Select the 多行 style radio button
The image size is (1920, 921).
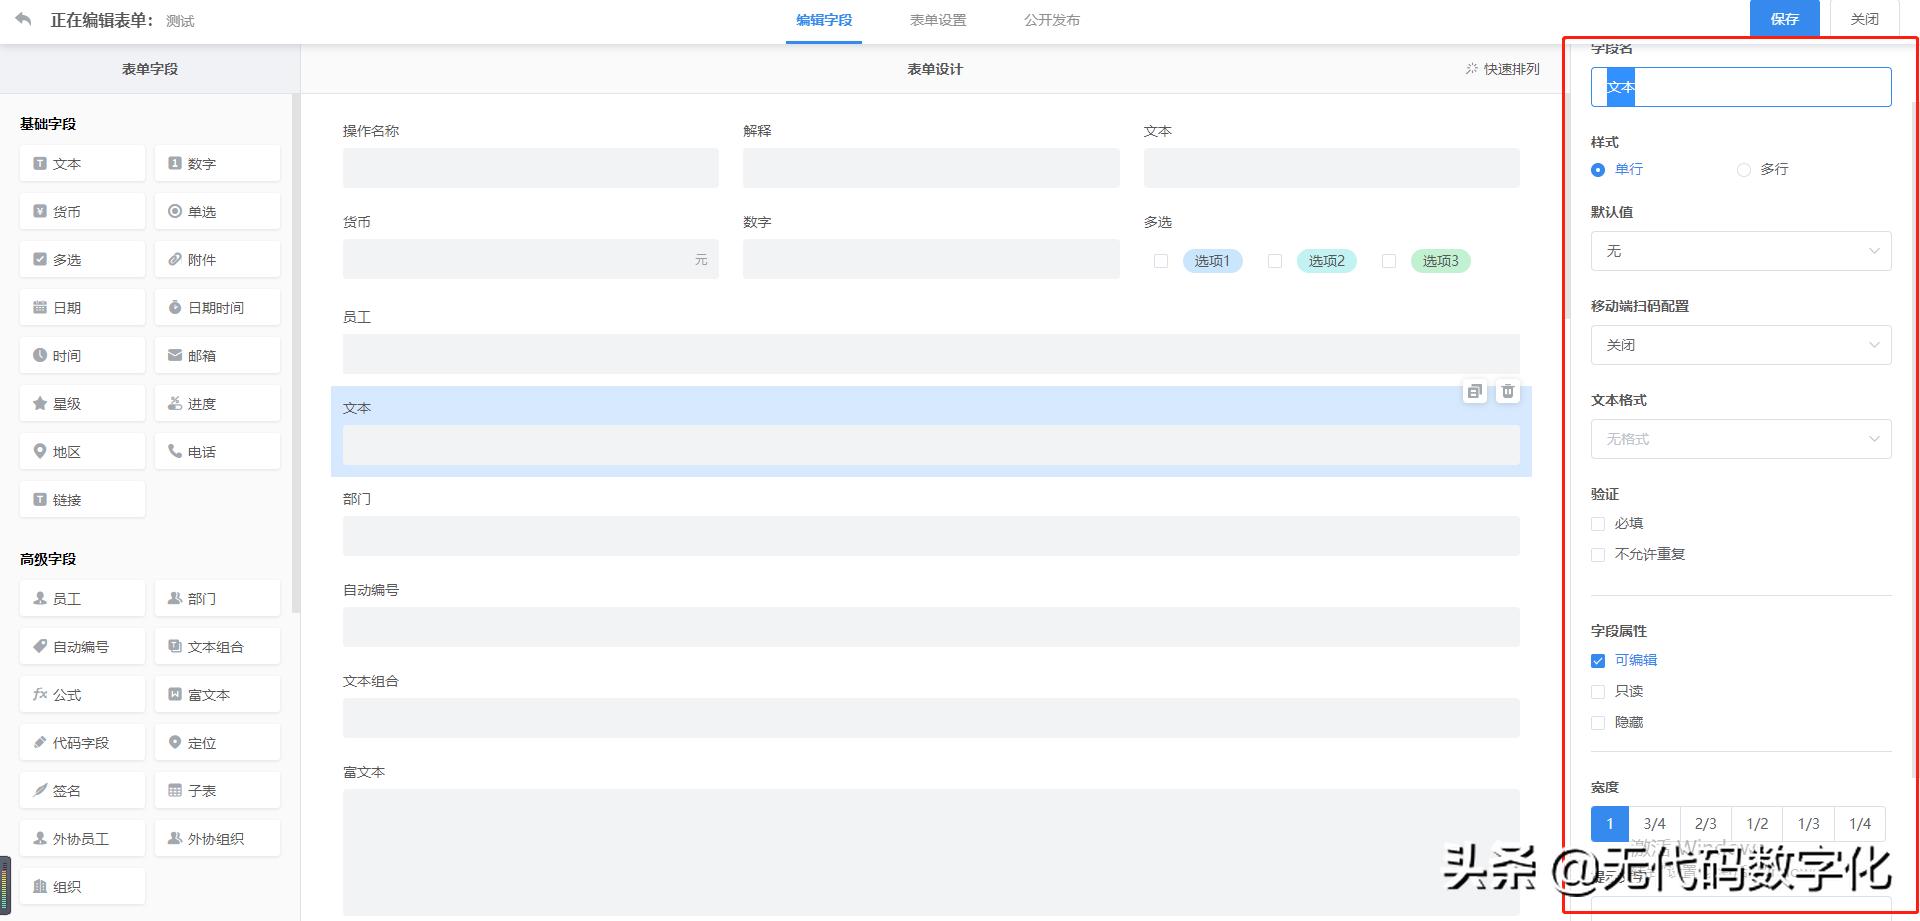click(x=1744, y=170)
